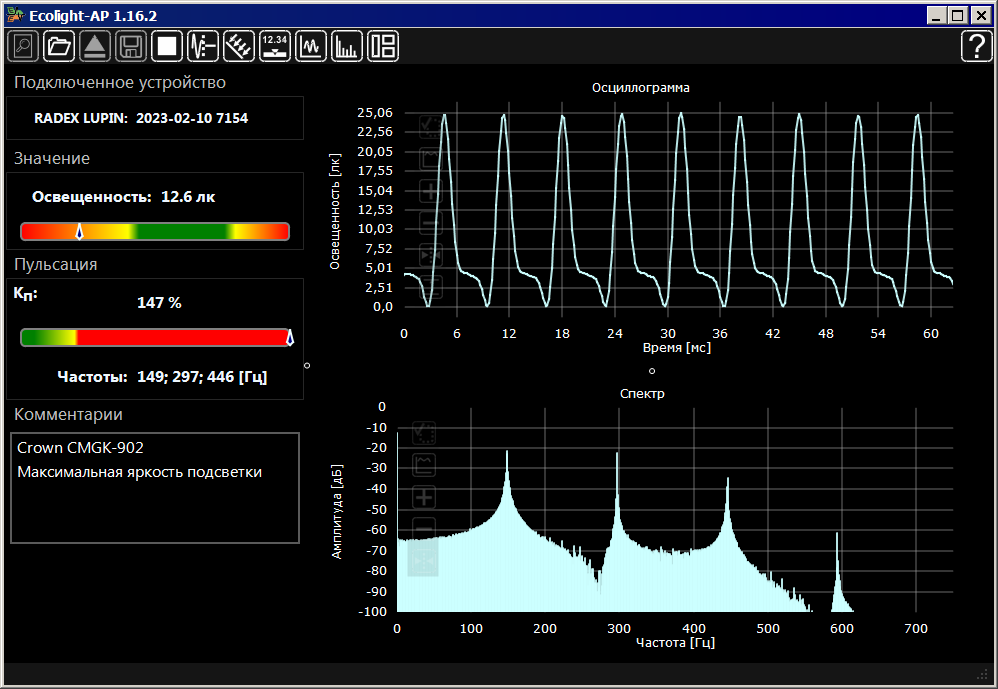
Task: Zoom in oscillogram with plus icon
Action: tap(430, 191)
